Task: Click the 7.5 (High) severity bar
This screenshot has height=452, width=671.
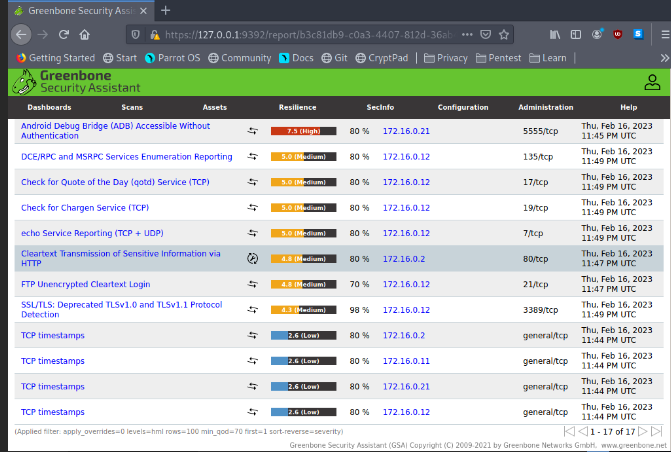Action: tap(304, 131)
